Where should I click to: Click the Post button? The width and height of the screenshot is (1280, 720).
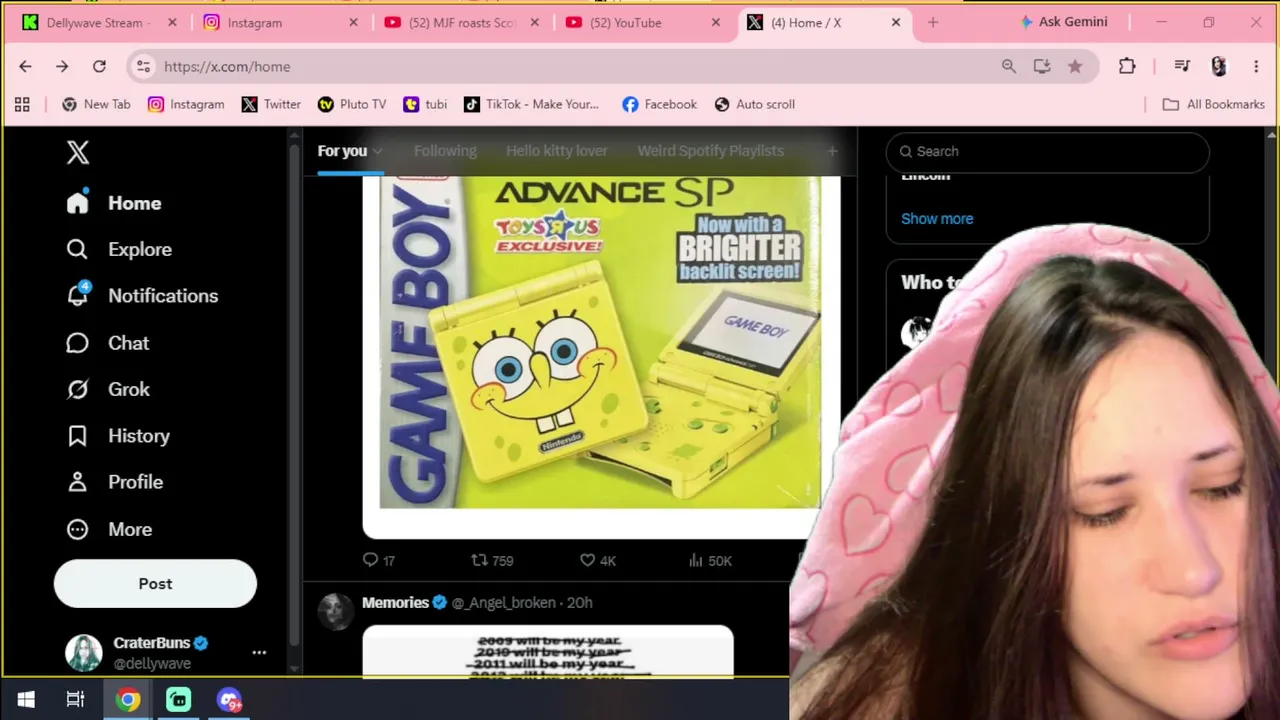coord(155,584)
